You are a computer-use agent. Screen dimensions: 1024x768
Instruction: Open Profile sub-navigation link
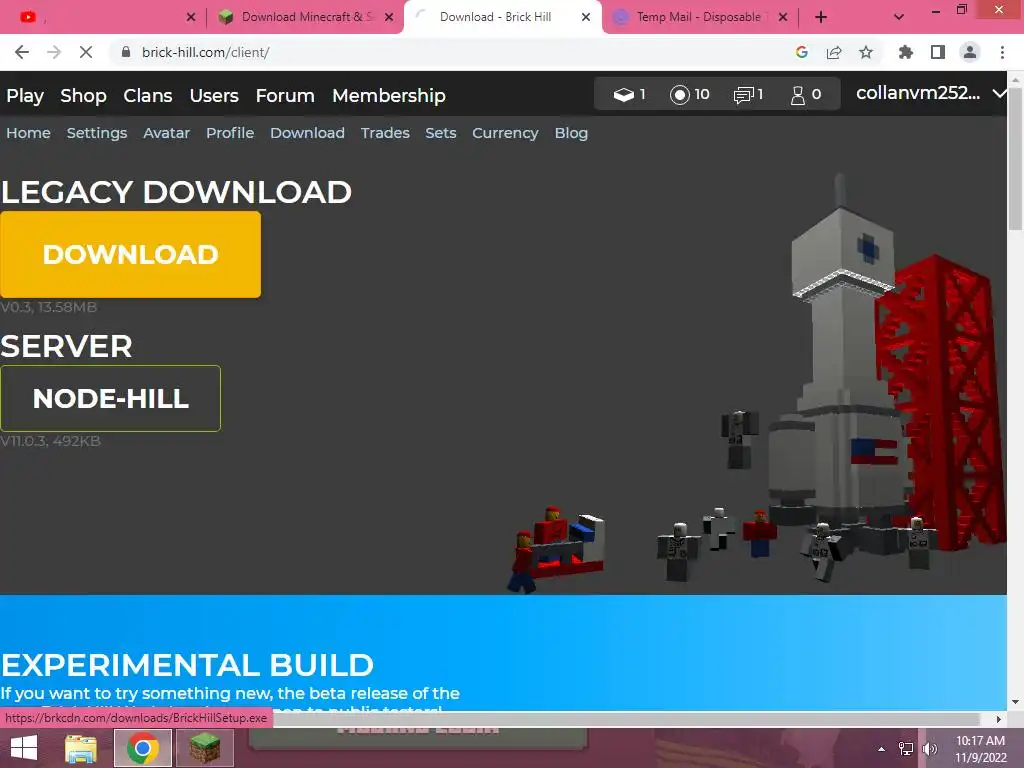[230, 133]
